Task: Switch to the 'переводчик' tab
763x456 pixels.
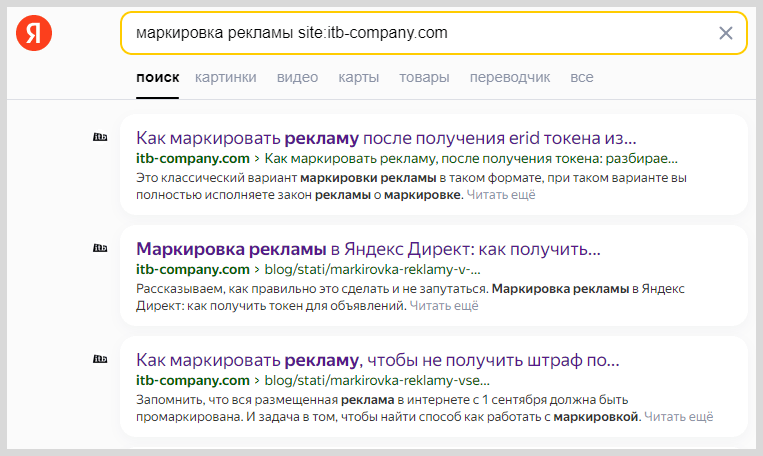Action: 510,77
